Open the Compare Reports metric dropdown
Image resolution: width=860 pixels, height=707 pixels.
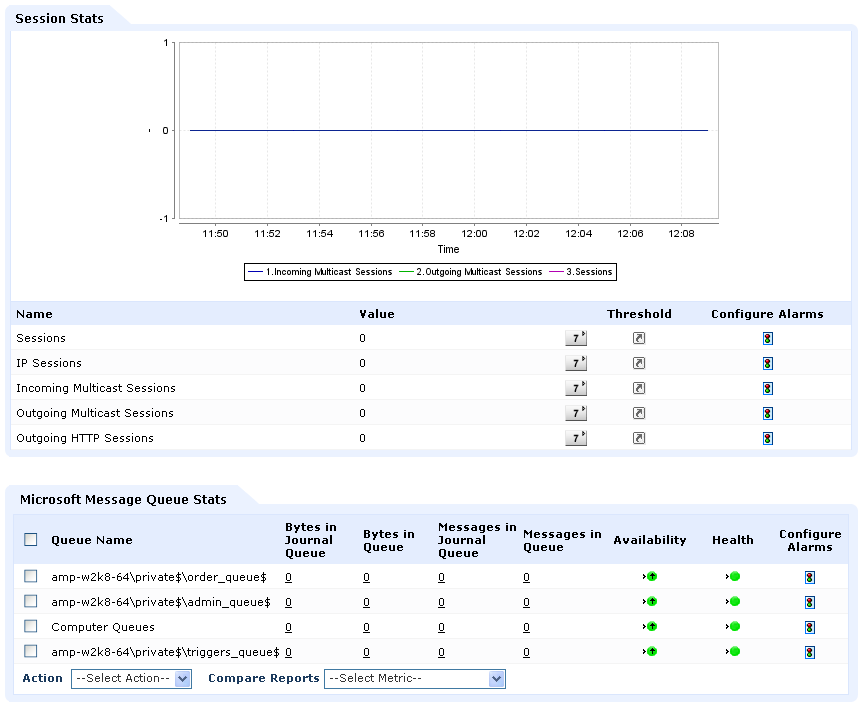tap(415, 678)
